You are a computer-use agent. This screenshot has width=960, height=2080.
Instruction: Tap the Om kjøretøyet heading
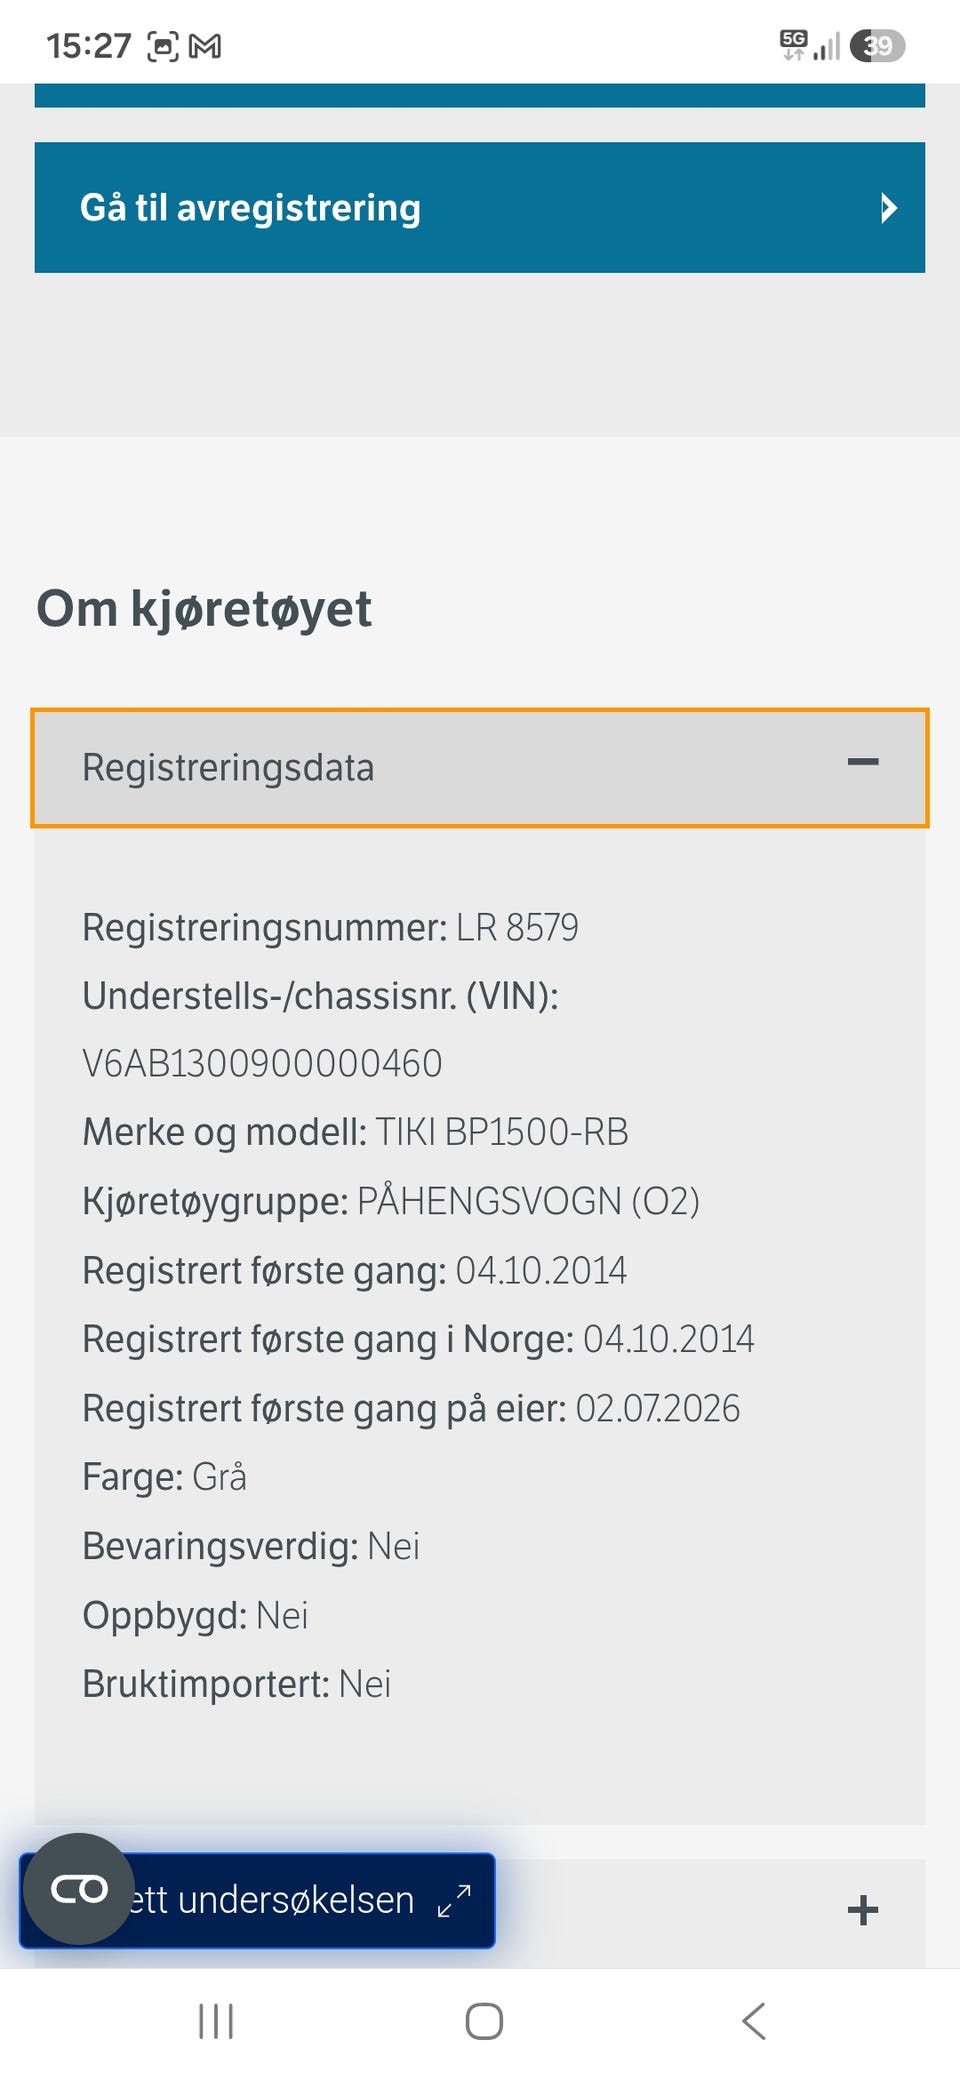click(x=204, y=609)
